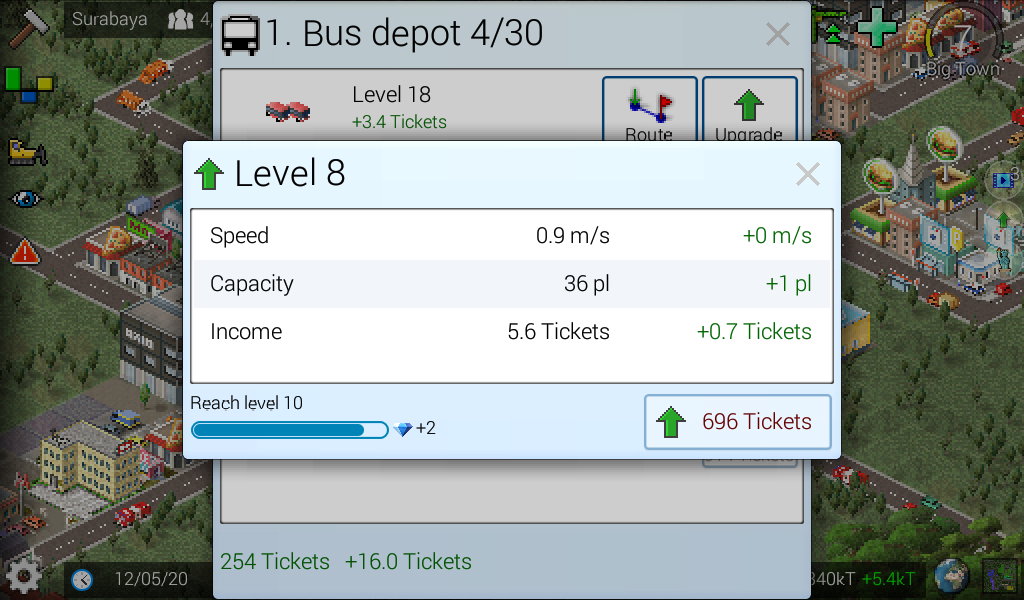Click the blue diamond reward icon

[404, 429]
